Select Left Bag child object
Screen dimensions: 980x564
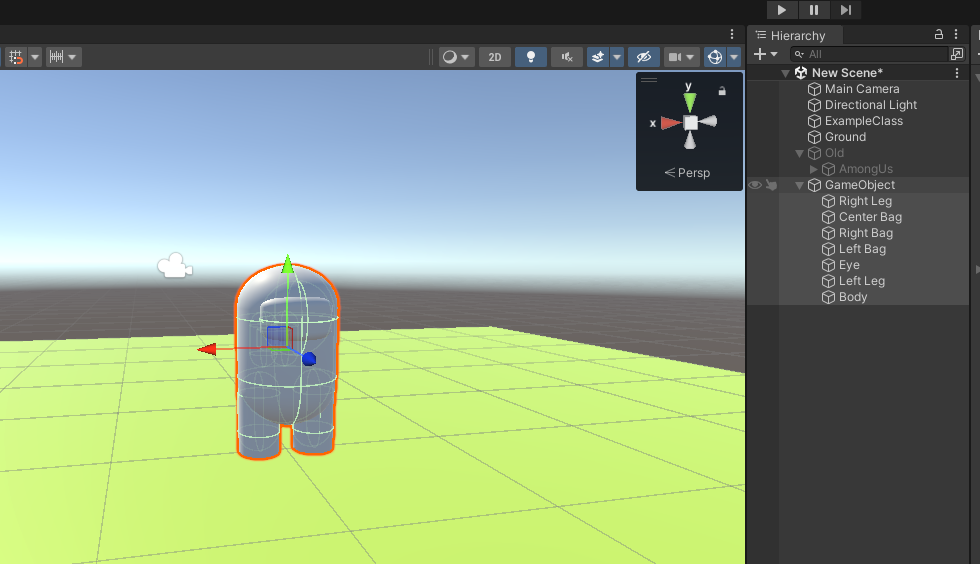pyautogui.click(x=862, y=249)
